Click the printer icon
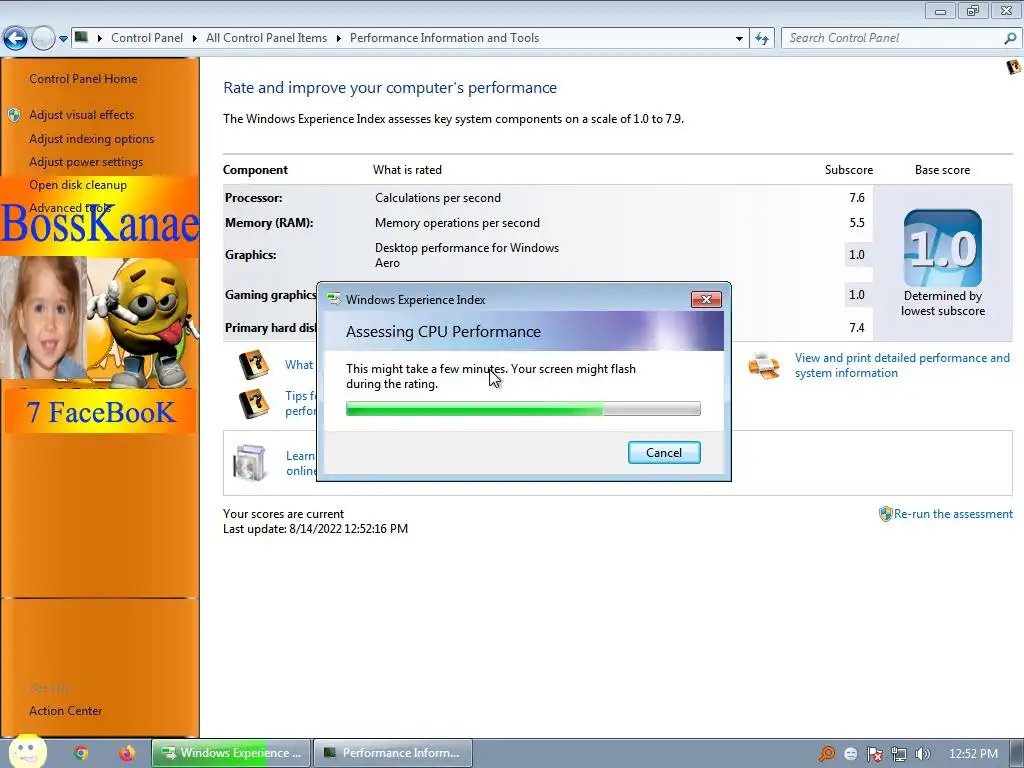The height and width of the screenshot is (768, 1024). coord(764,365)
